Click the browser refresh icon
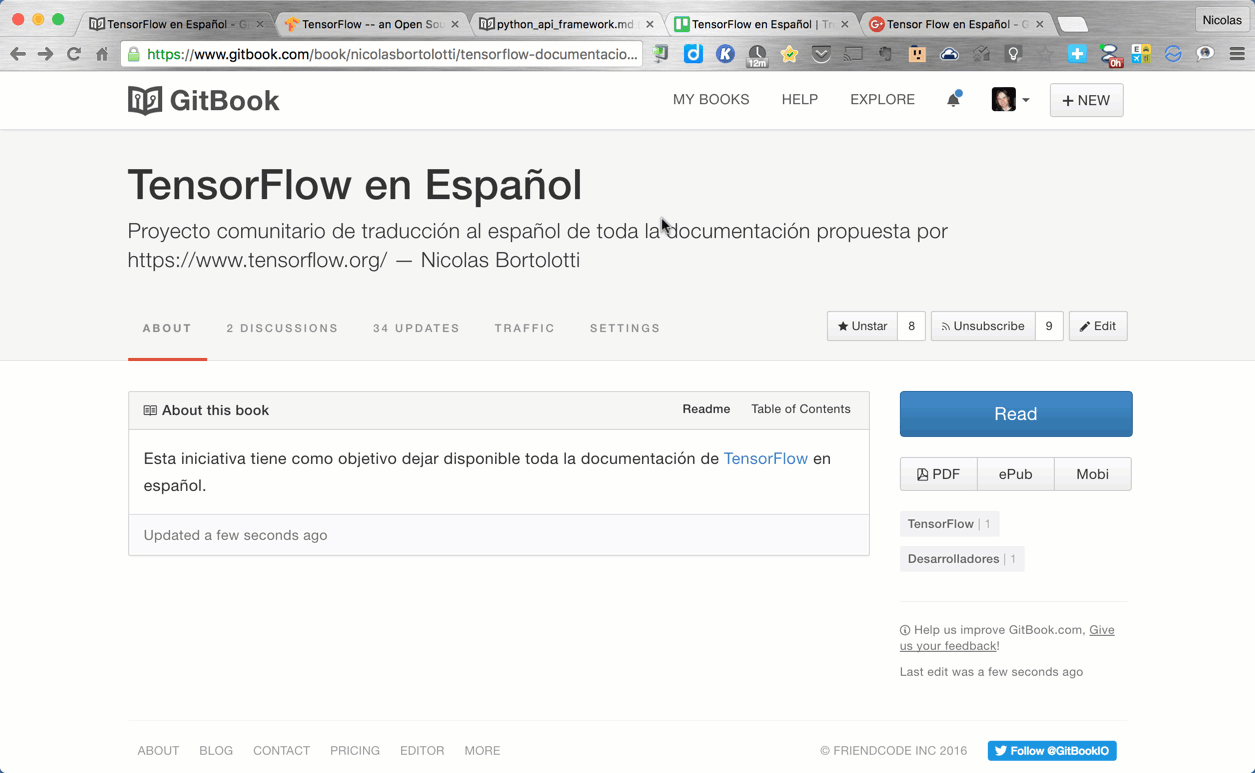The image size is (1255, 773). [75, 54]
